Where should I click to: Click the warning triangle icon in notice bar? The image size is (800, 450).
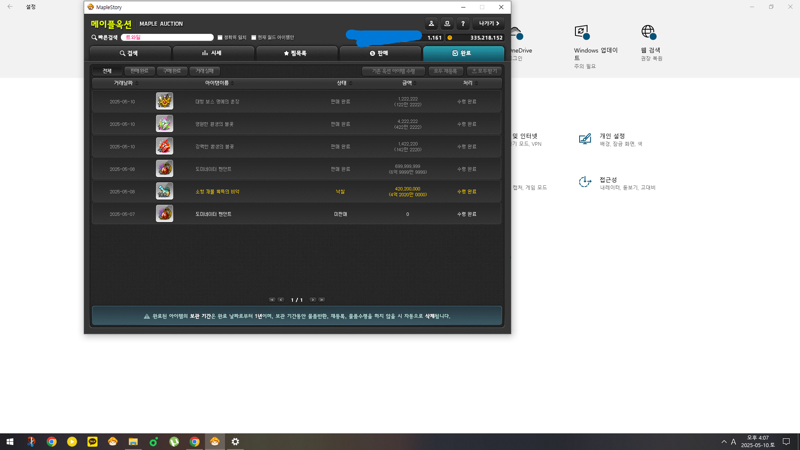coord(147,316)
